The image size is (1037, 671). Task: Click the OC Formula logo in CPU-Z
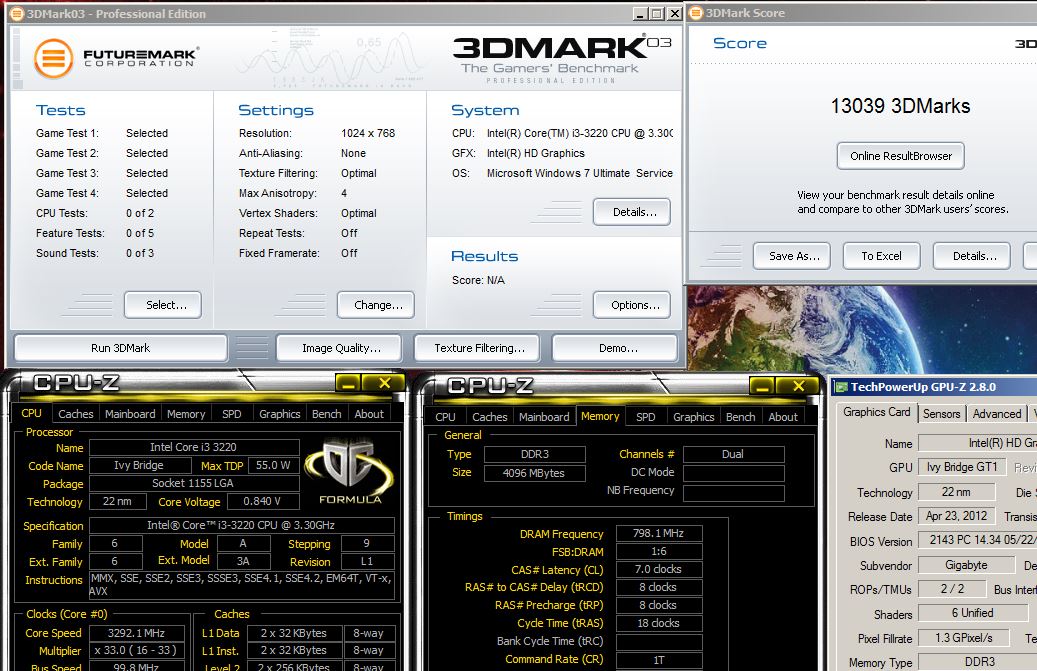click(x=349, y=472)
